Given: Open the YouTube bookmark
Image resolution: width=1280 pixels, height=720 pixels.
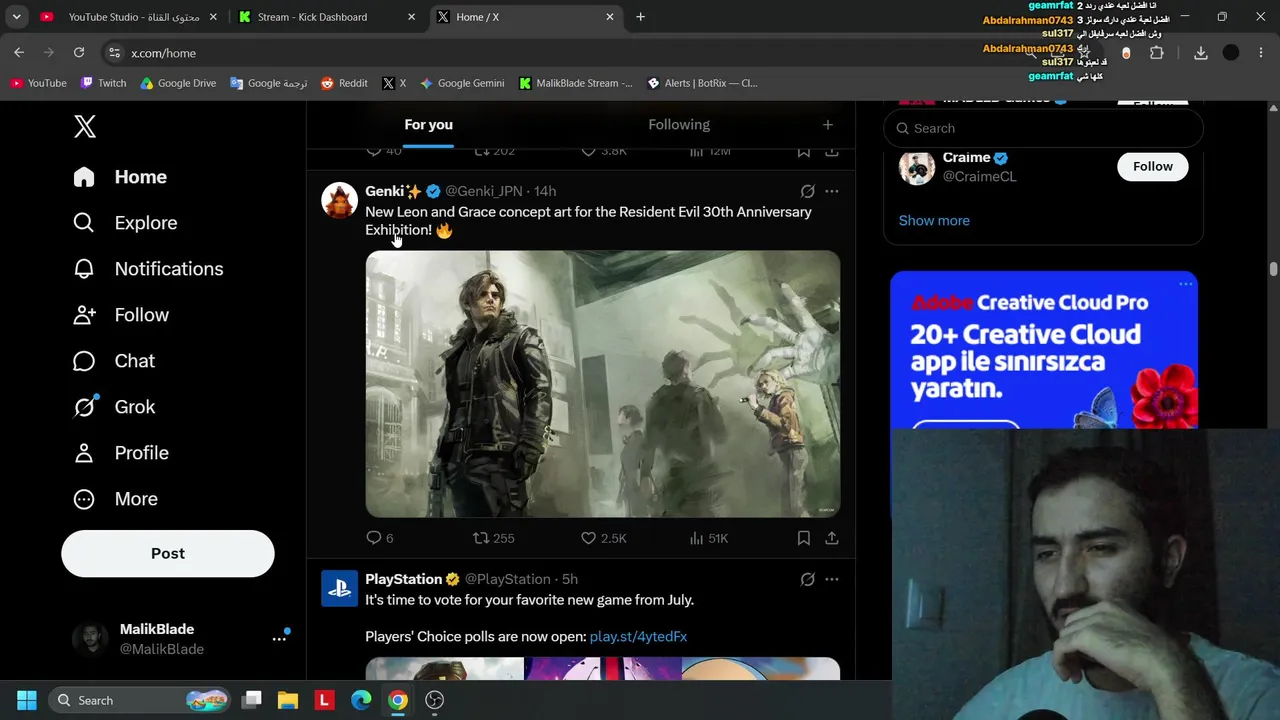Looking at the screenshot, I should (x=38, y=83).
